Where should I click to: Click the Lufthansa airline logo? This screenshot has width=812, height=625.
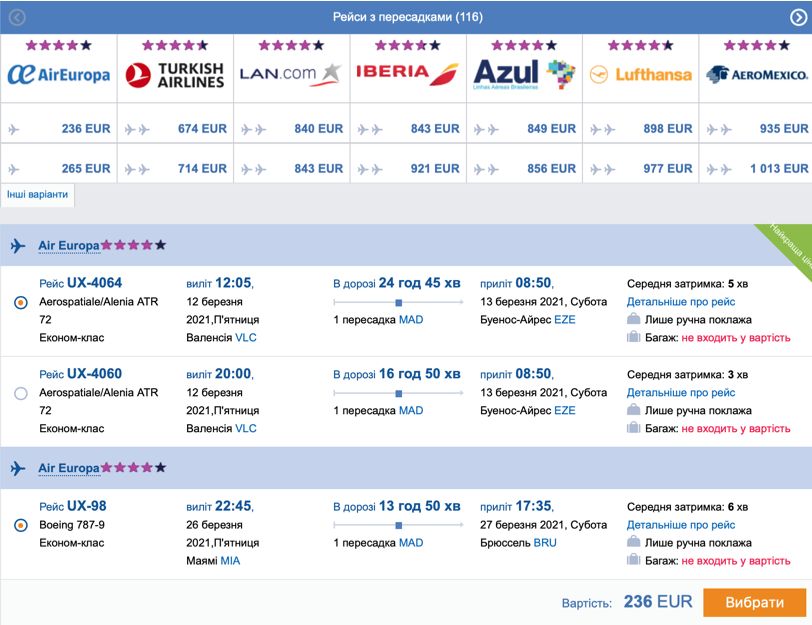click(640, 74)
